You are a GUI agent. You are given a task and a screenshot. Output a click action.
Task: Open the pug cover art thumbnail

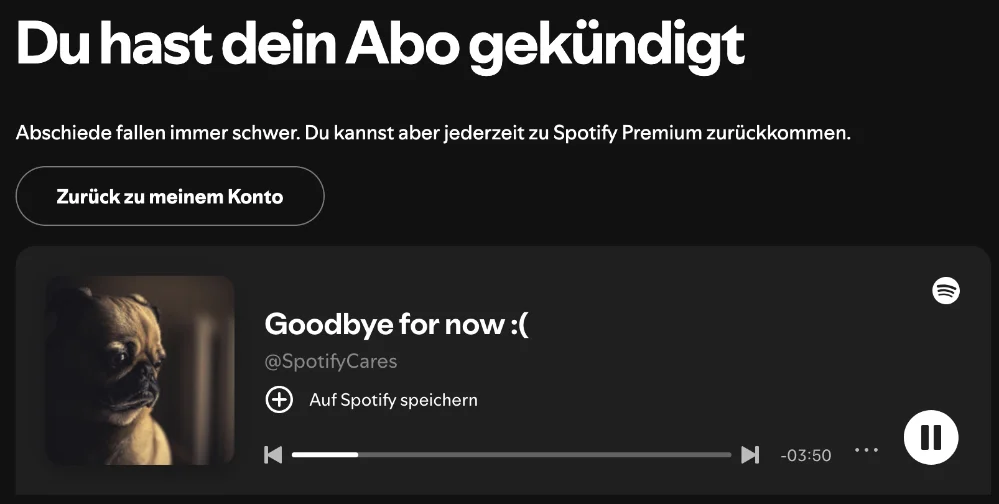tap(140, 370)
